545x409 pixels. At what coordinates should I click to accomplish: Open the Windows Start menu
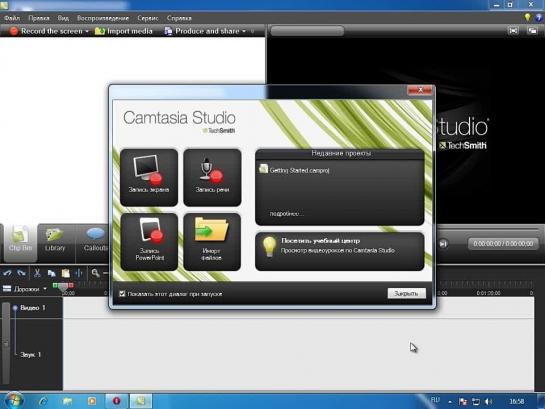[13, 401]
